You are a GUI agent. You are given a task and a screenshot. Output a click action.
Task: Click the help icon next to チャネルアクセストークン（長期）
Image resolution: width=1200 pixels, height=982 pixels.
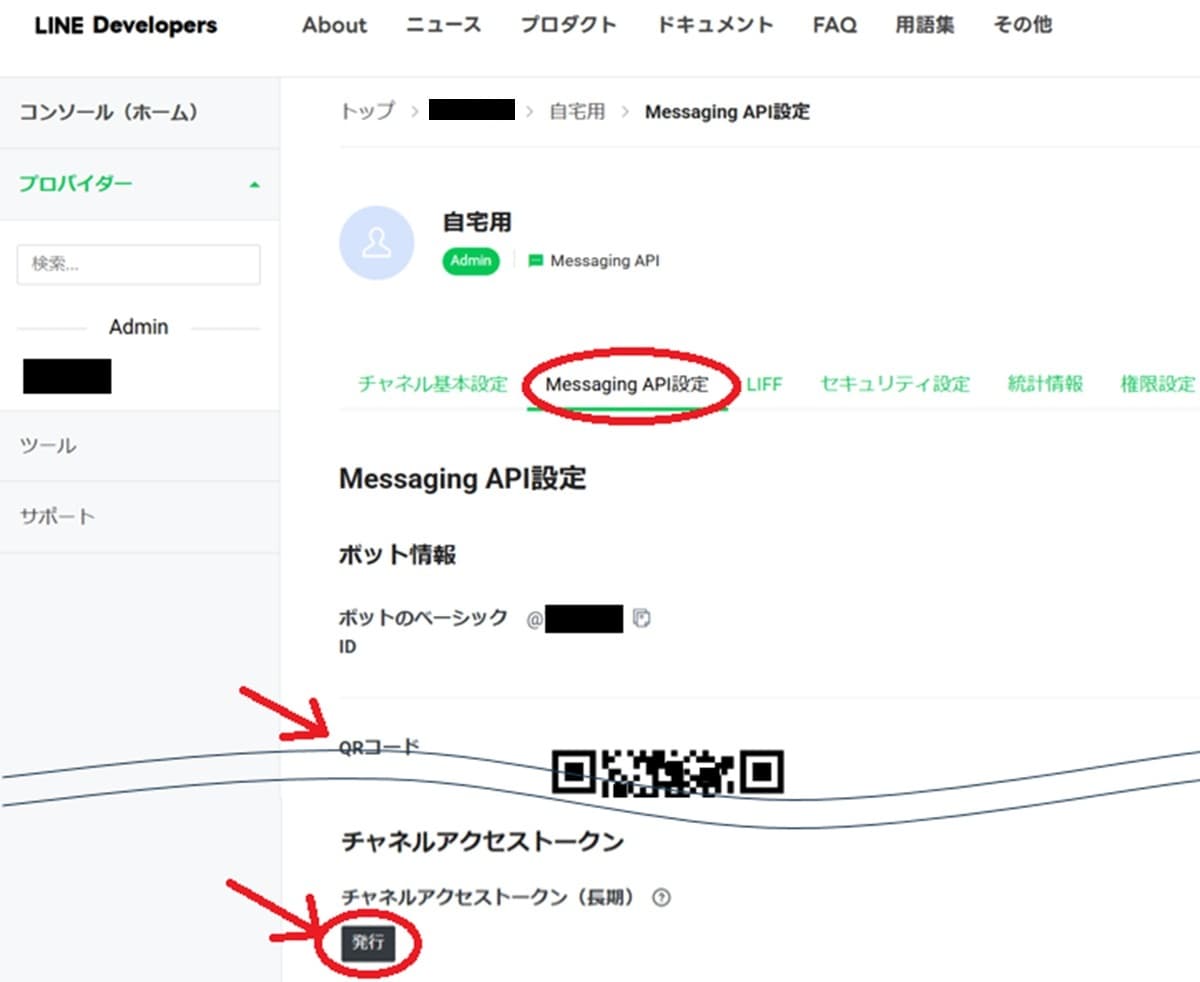click(x=660, y=898)
